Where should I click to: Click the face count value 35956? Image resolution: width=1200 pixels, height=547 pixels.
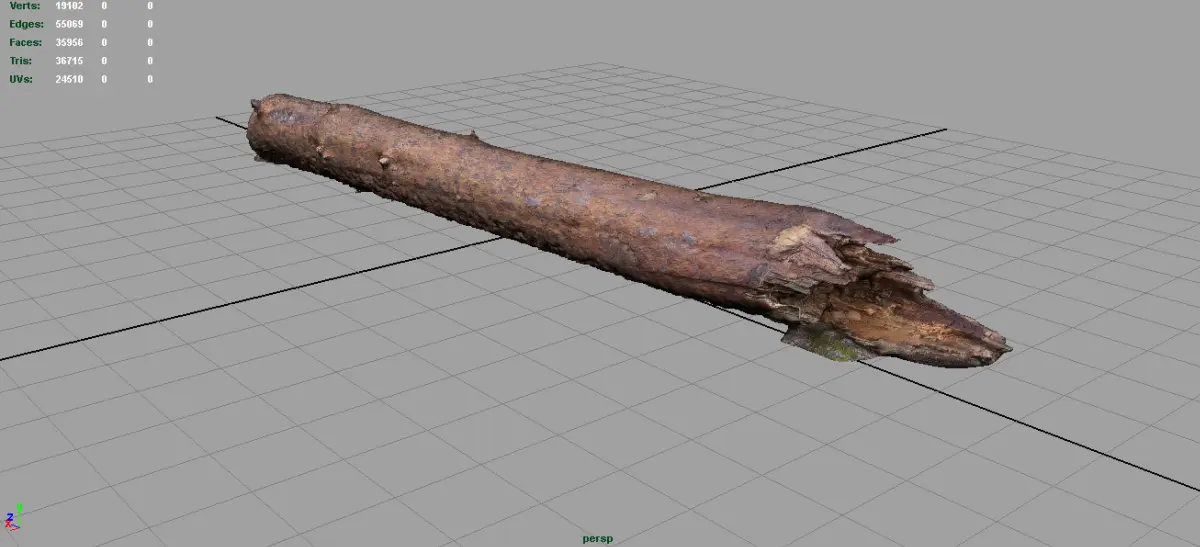click(x=70, y=42)
